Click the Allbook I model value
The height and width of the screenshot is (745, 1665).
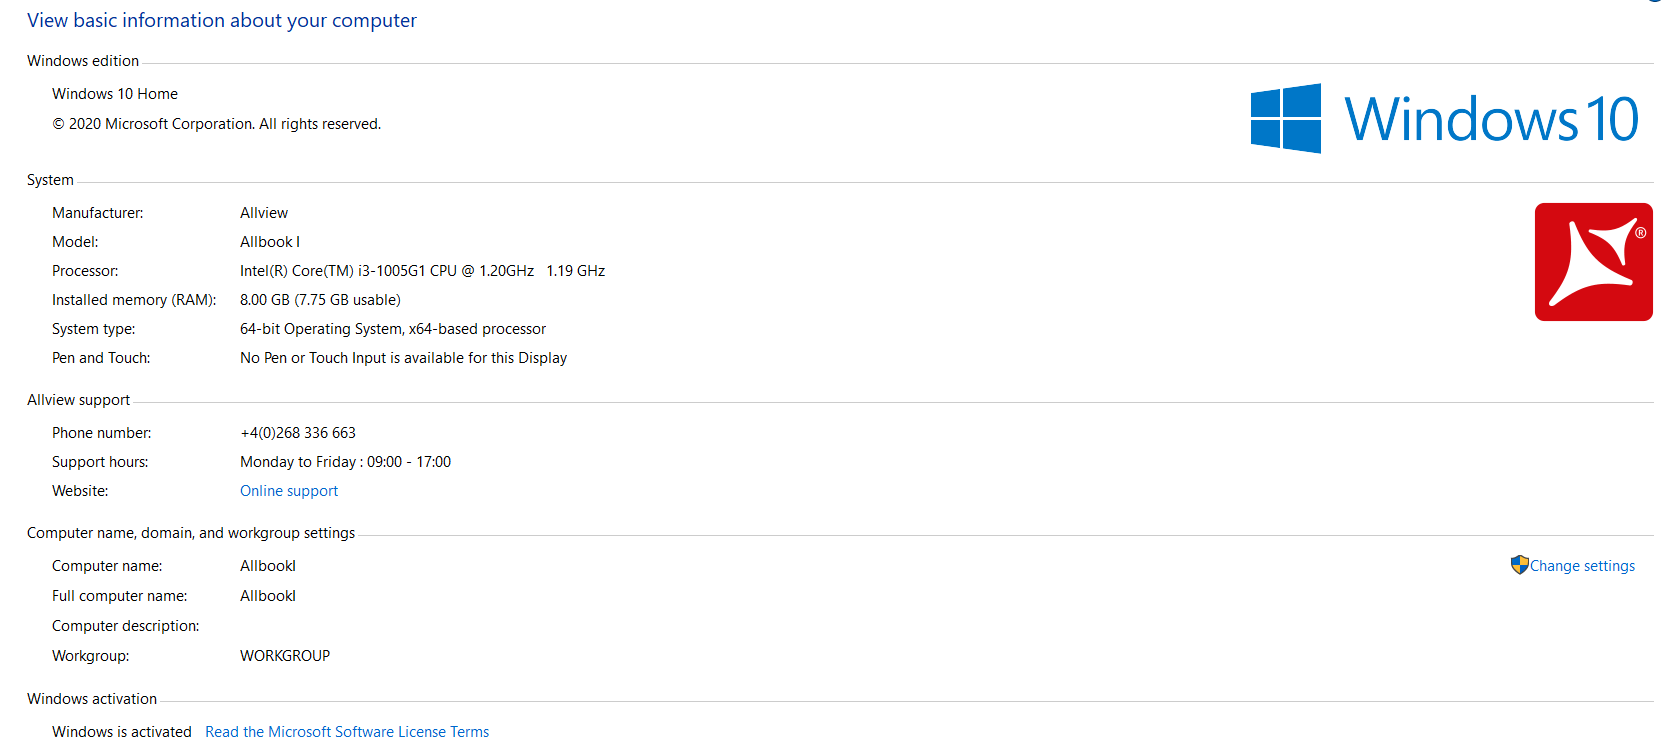[270, 242]
